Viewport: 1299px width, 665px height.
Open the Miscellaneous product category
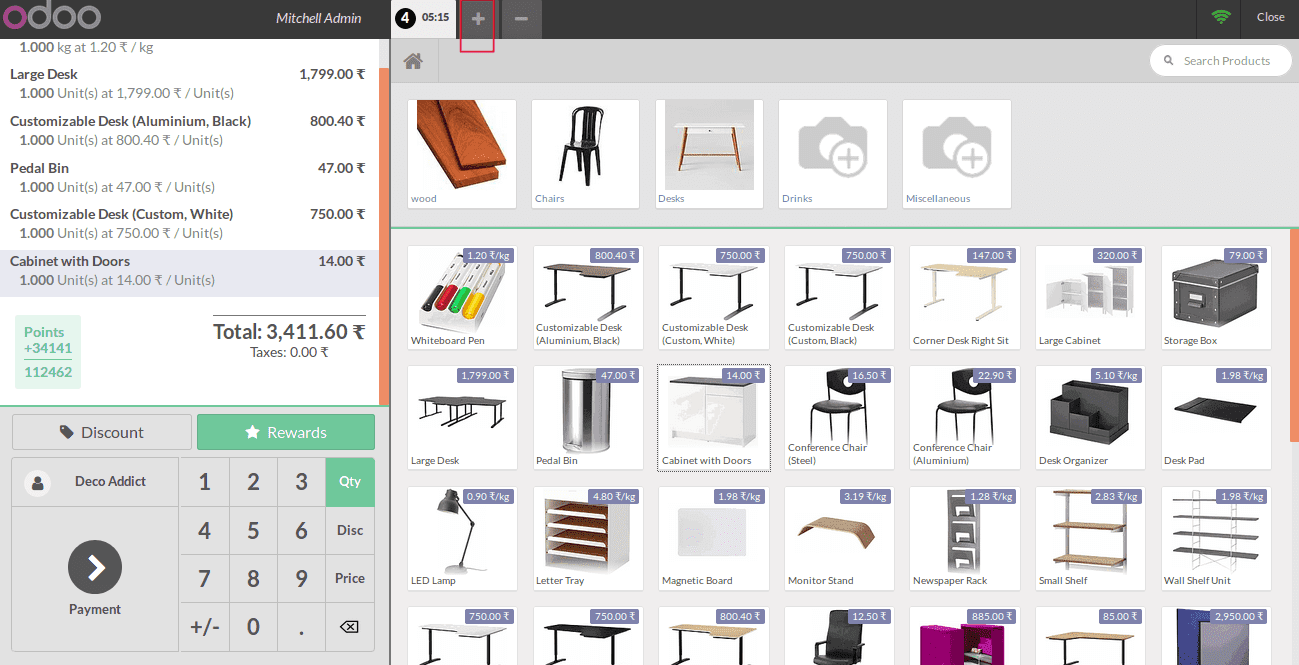pyautogui.click(x=956, y=154)
